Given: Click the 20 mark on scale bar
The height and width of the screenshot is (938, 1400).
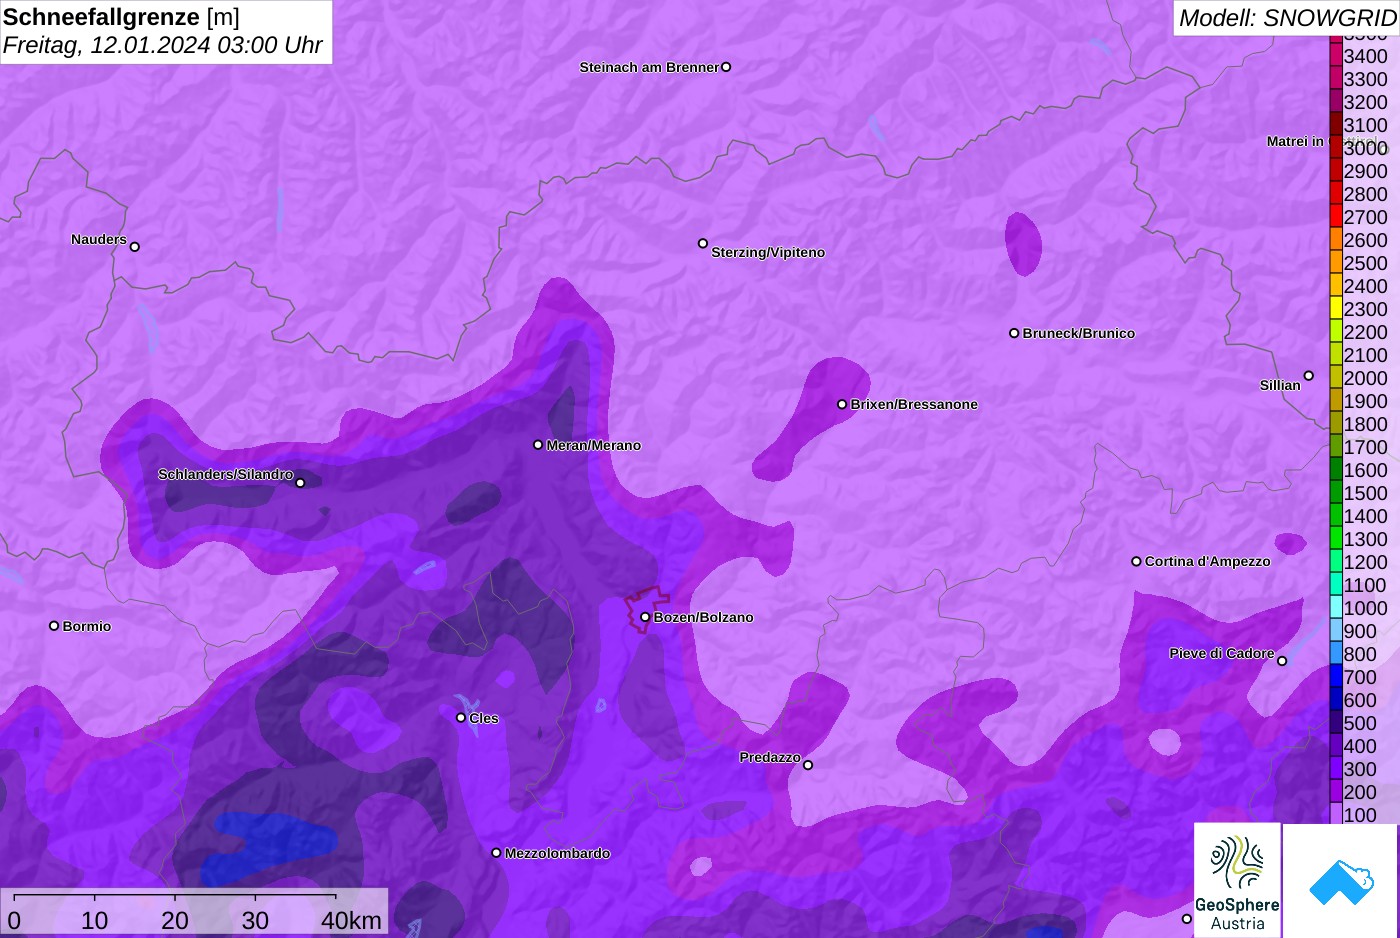Looking at the screenshot, I should 175,920.
